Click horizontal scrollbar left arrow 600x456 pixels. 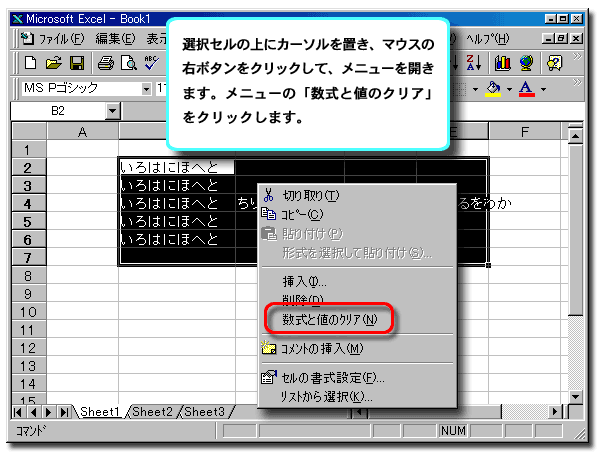[x=359, y=412]
